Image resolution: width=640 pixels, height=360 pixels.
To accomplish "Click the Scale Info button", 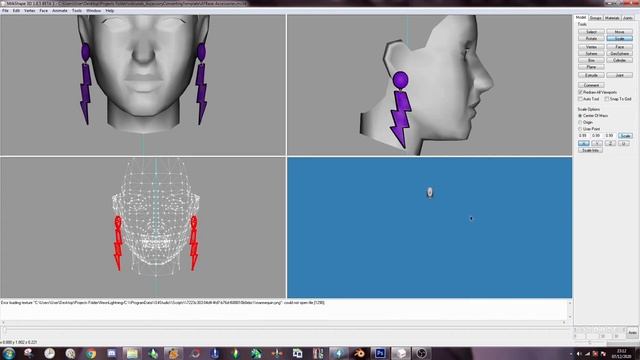I will coord(590,150).
